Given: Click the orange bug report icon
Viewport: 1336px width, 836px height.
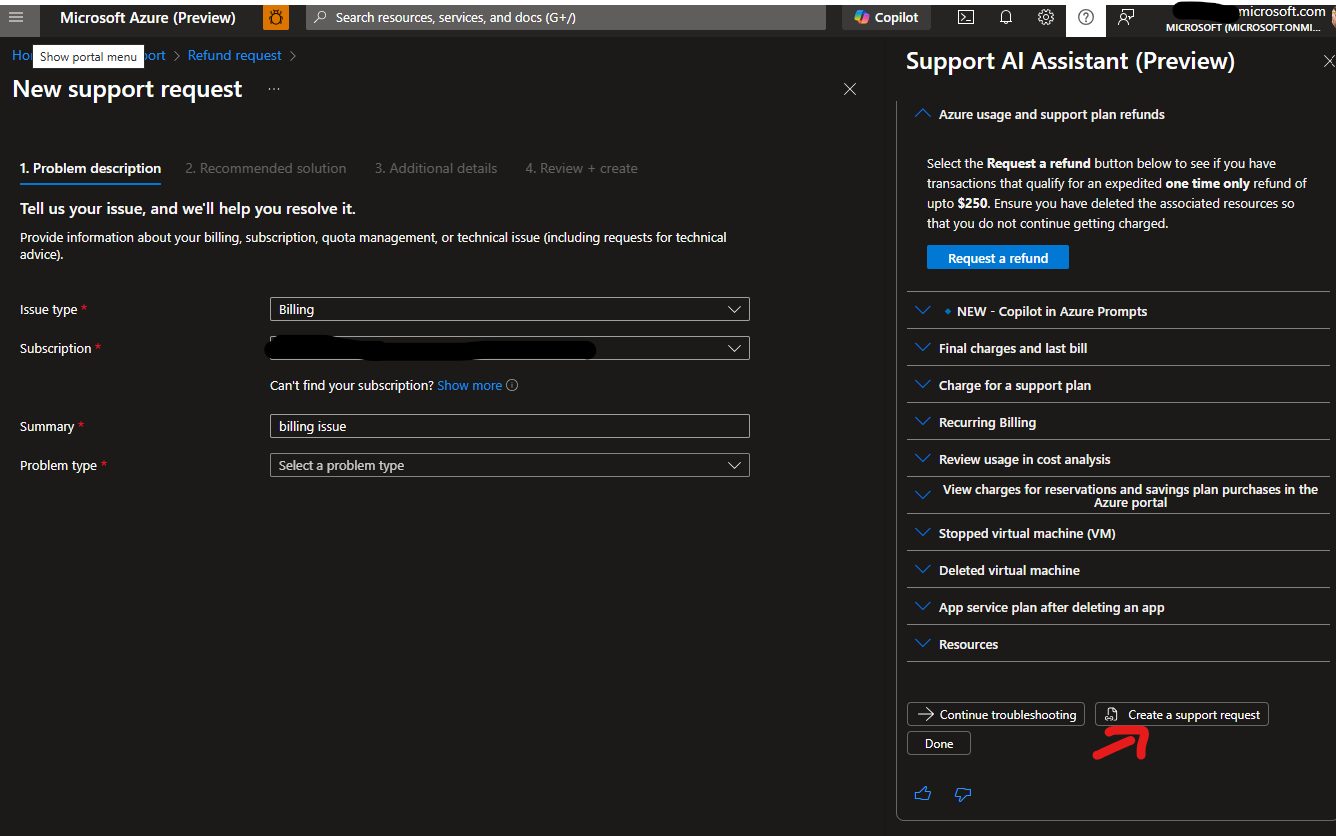Looking at the screenshot, I should tap(276, 17).
